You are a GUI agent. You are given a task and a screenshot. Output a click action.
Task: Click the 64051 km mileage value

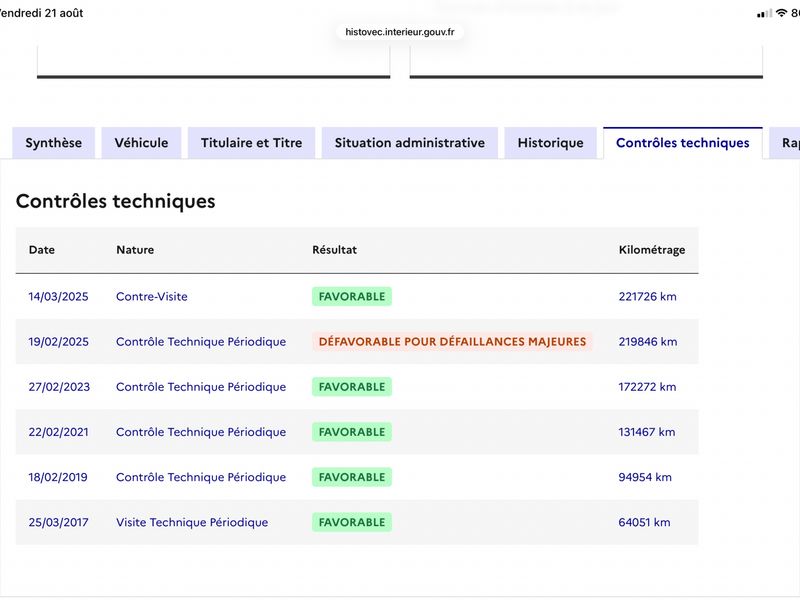pos(644,522)
